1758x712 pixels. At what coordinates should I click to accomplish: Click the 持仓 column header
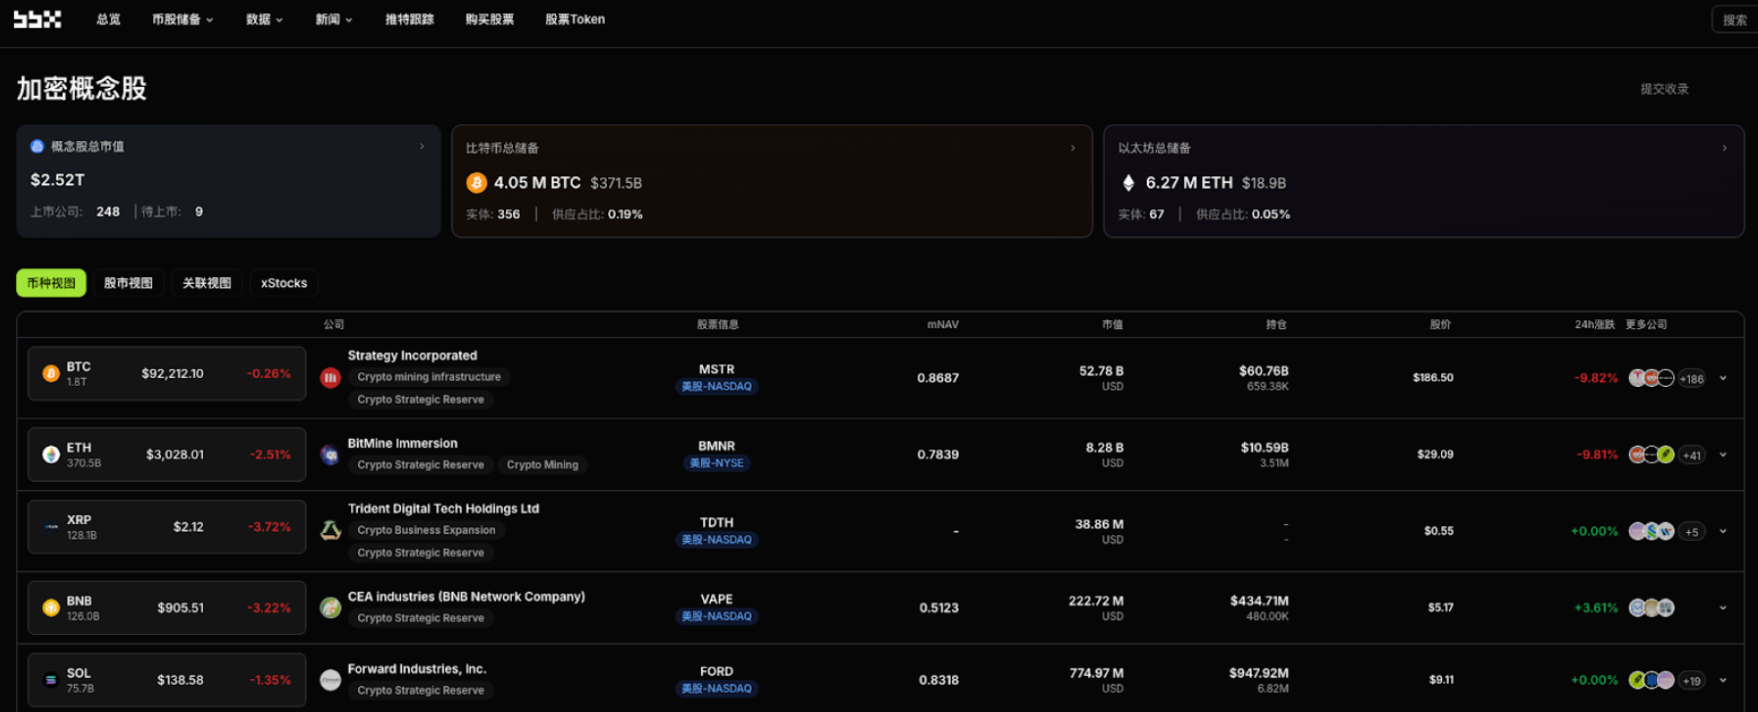pyautogui.click(x=1276, y=325)
